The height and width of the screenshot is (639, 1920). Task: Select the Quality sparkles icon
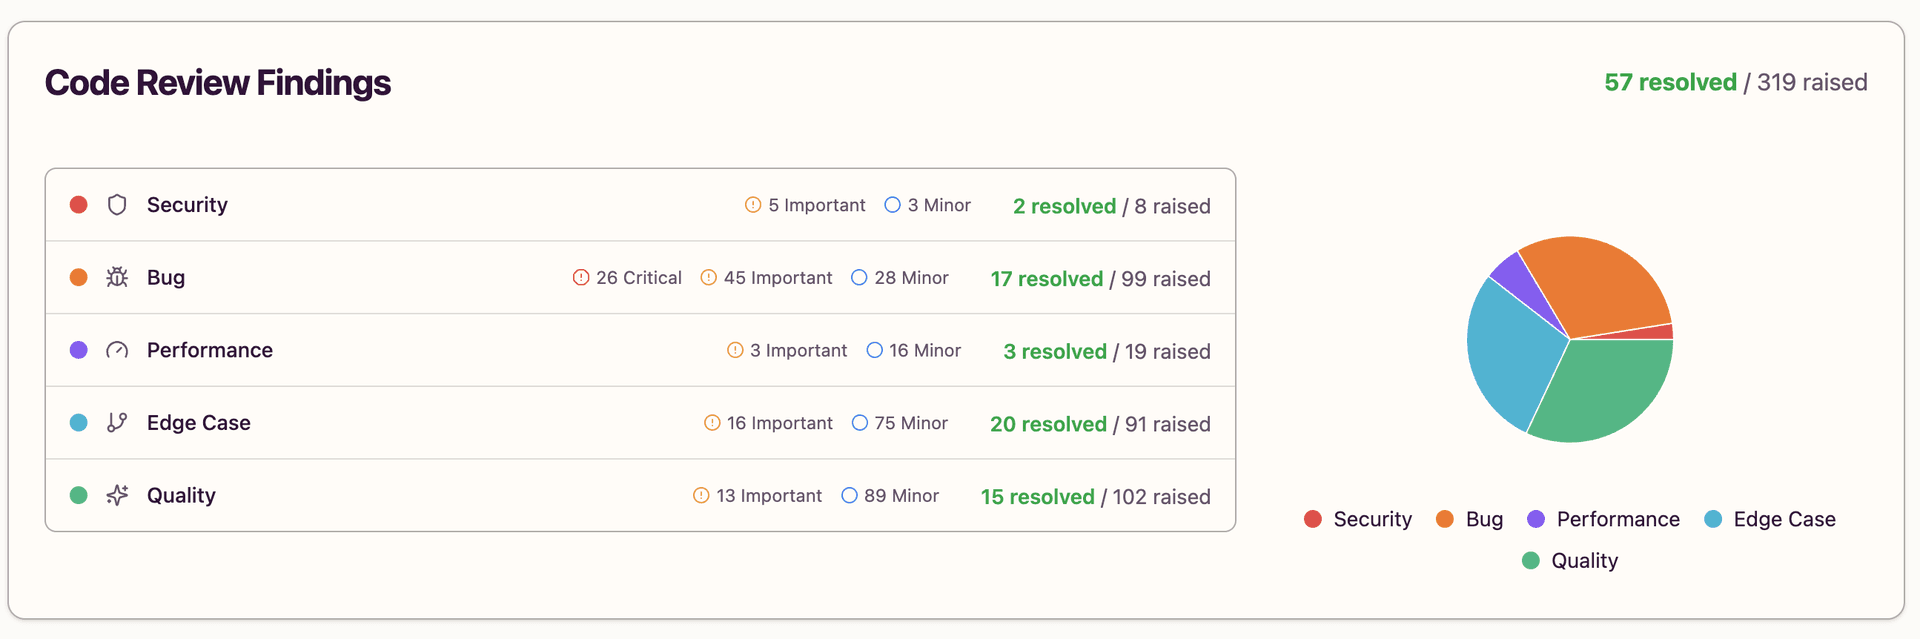[116, 495]
